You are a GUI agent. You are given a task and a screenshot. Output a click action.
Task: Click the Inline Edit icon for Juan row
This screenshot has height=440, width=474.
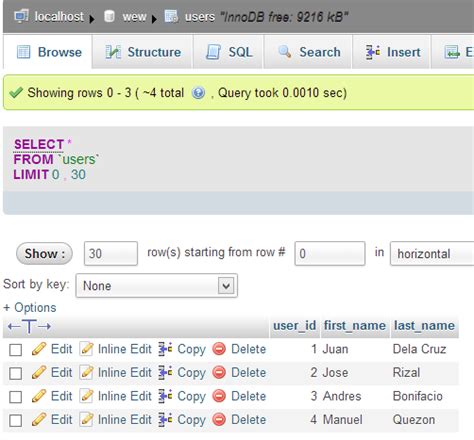pyautogui.click(x=86, y=349)
